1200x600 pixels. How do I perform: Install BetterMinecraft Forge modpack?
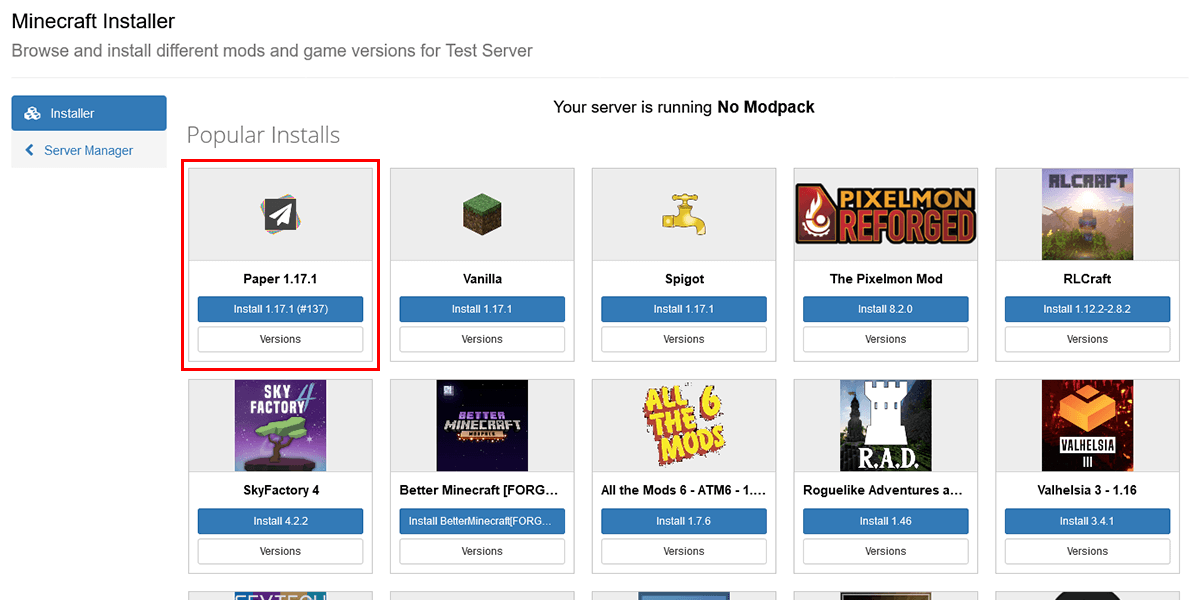pos(482,521)
